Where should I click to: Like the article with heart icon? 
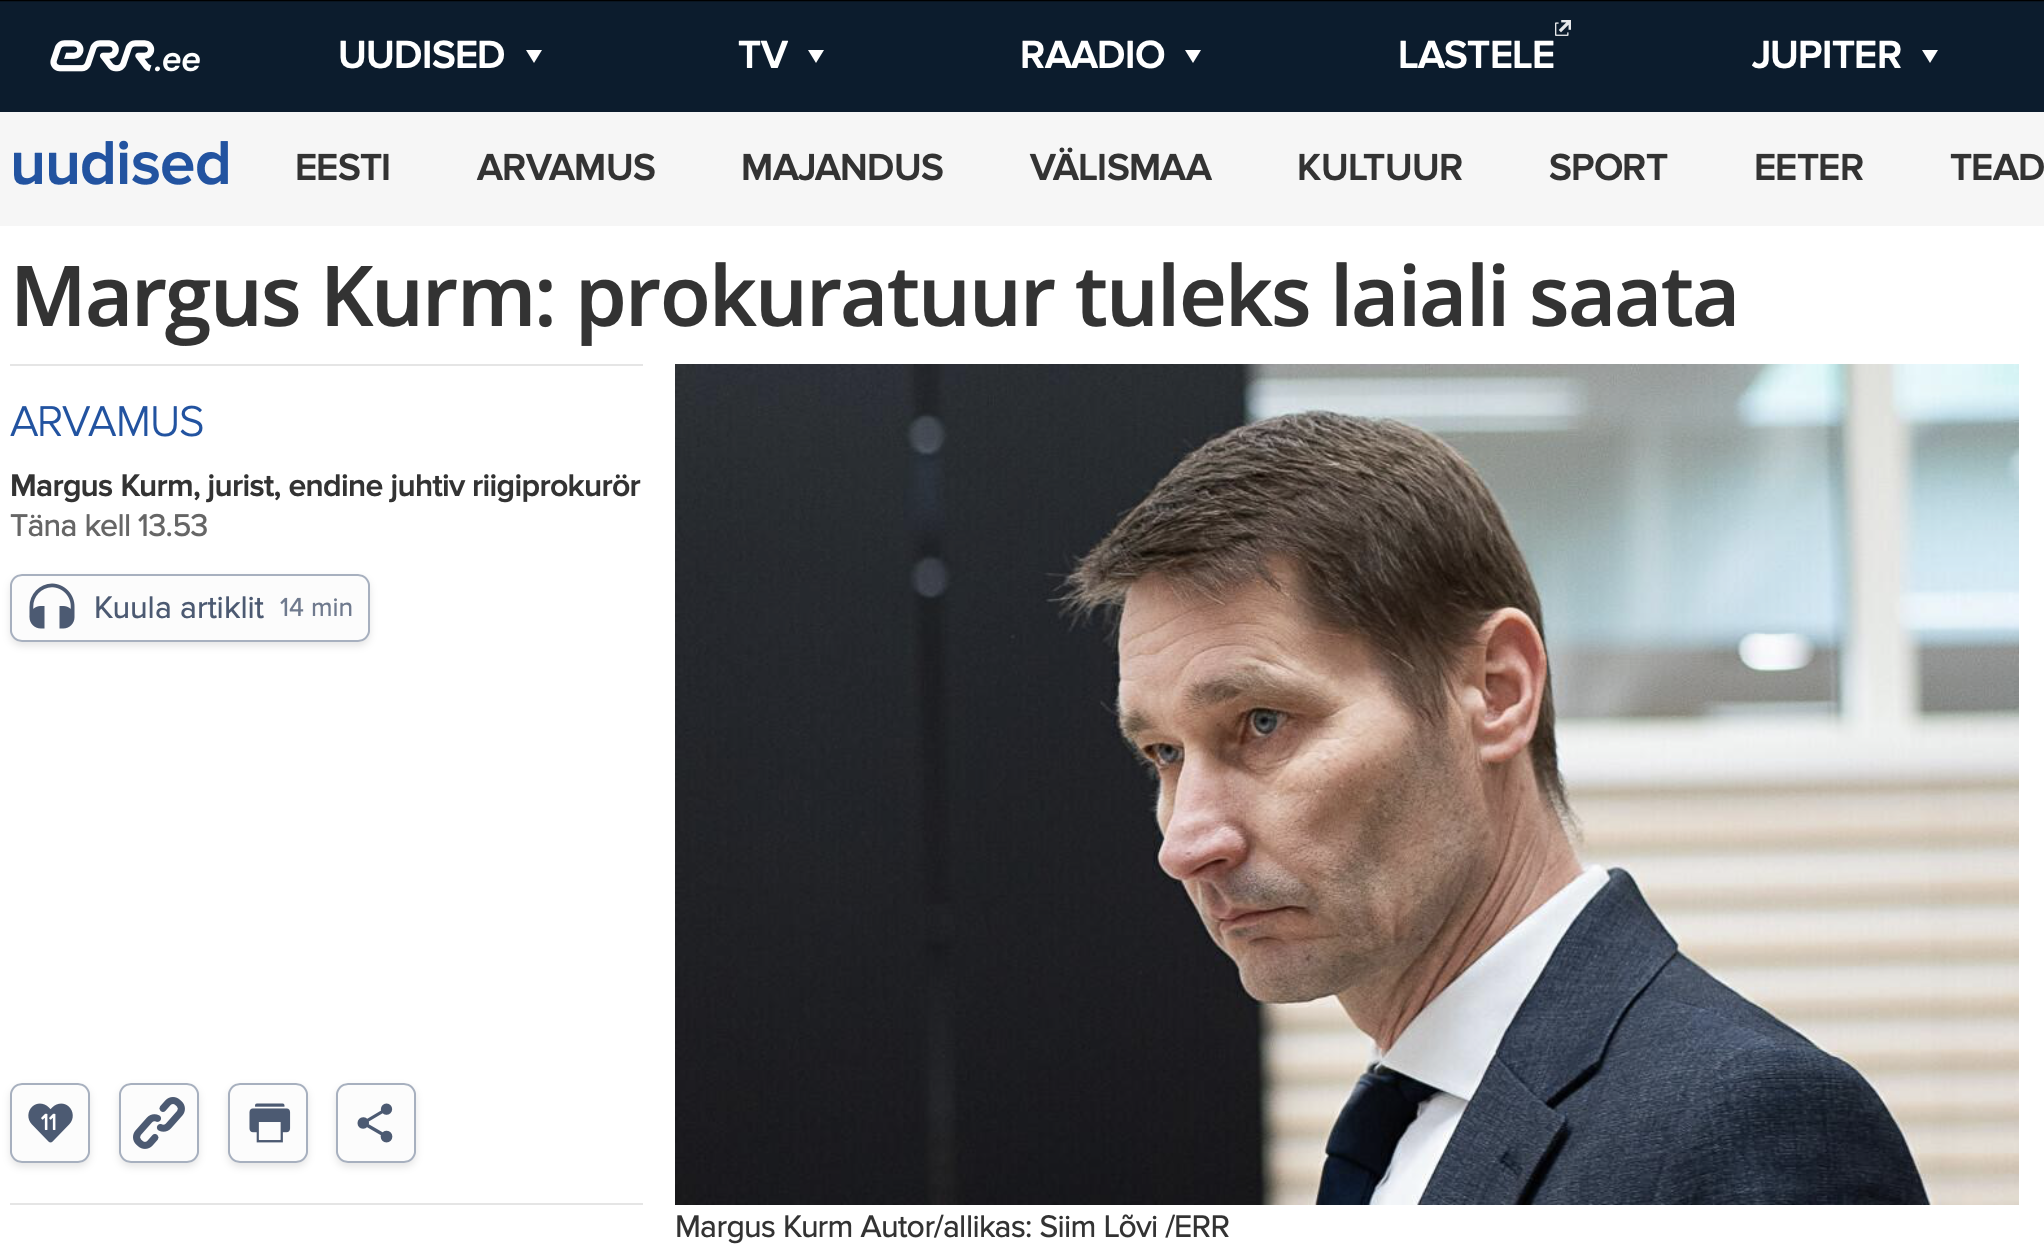(50, 1122)
